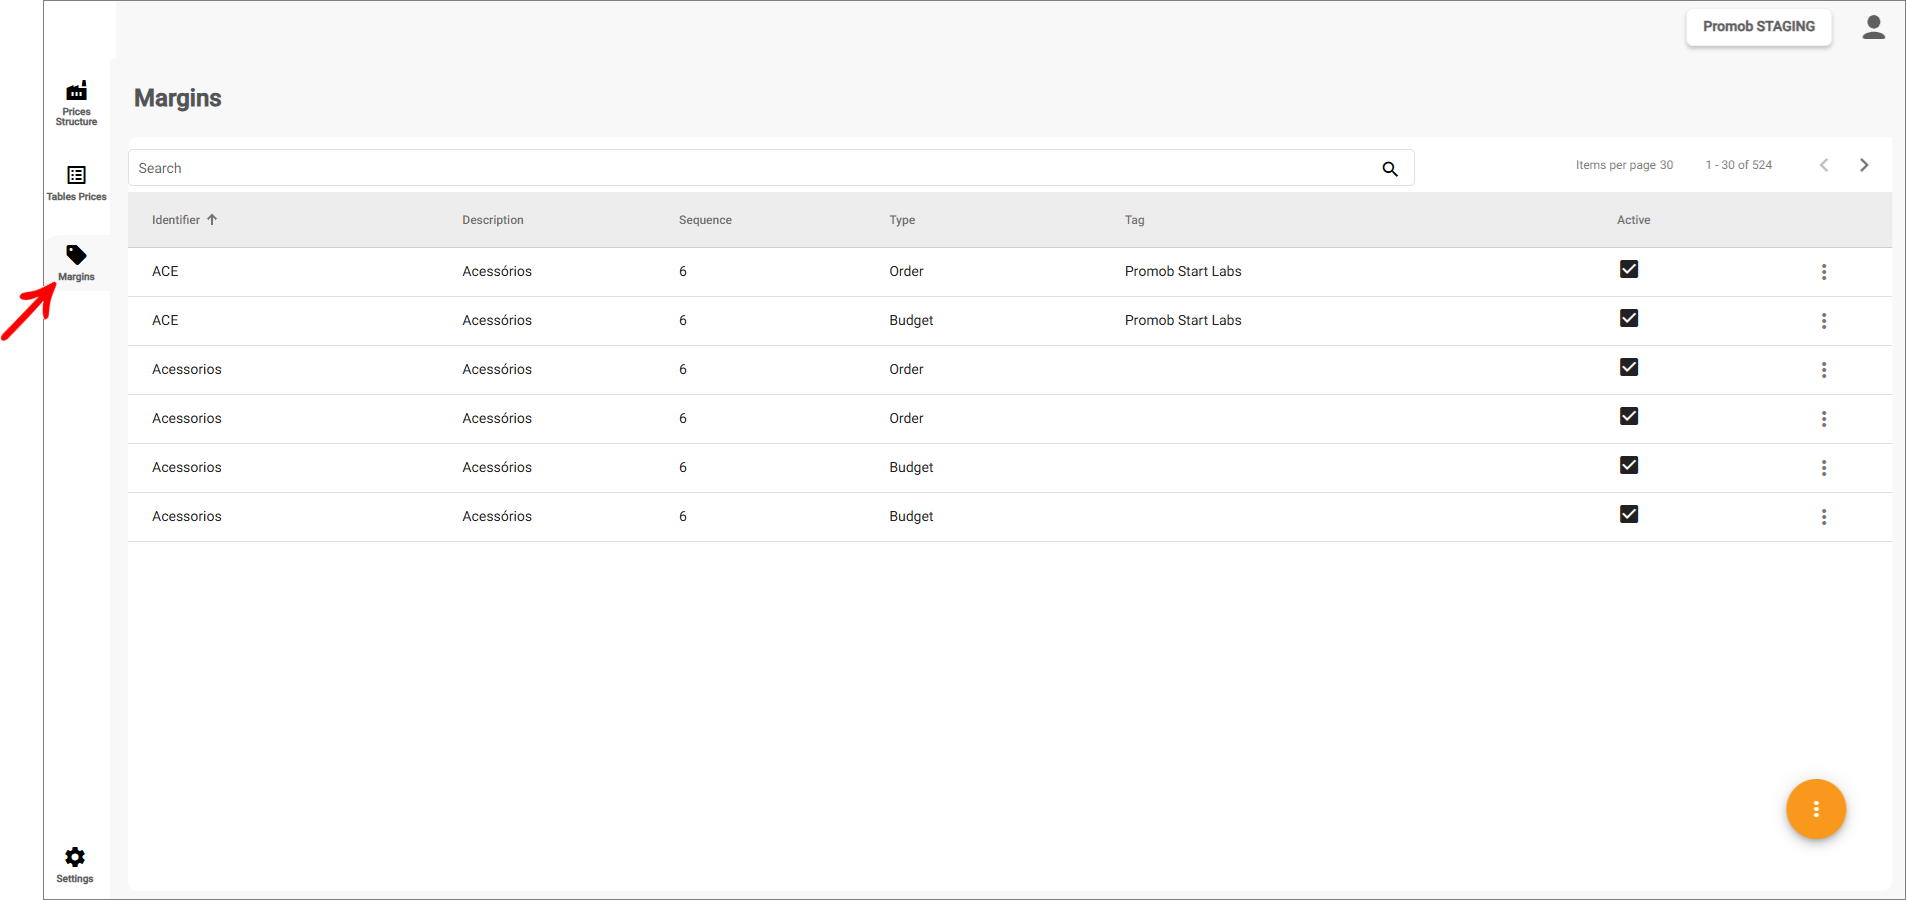This screenshot has width=1906, height=900.
Task: Click the Promob STAGING button
Action: 1758,27
